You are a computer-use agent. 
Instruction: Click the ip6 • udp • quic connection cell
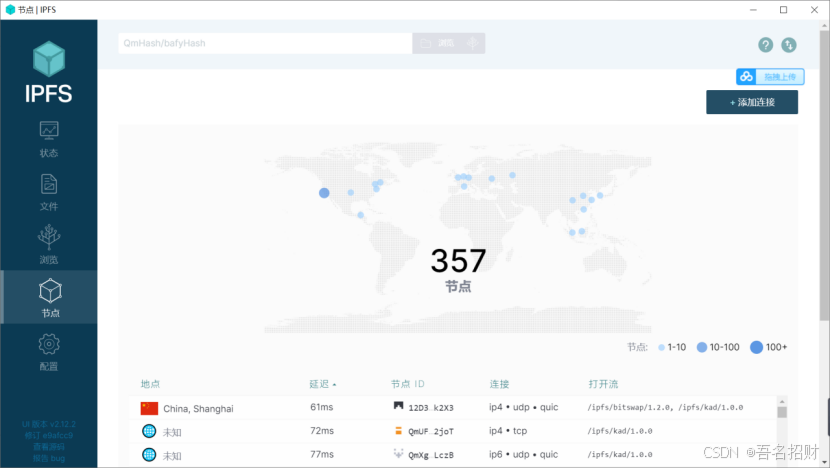tap(524, 454)
